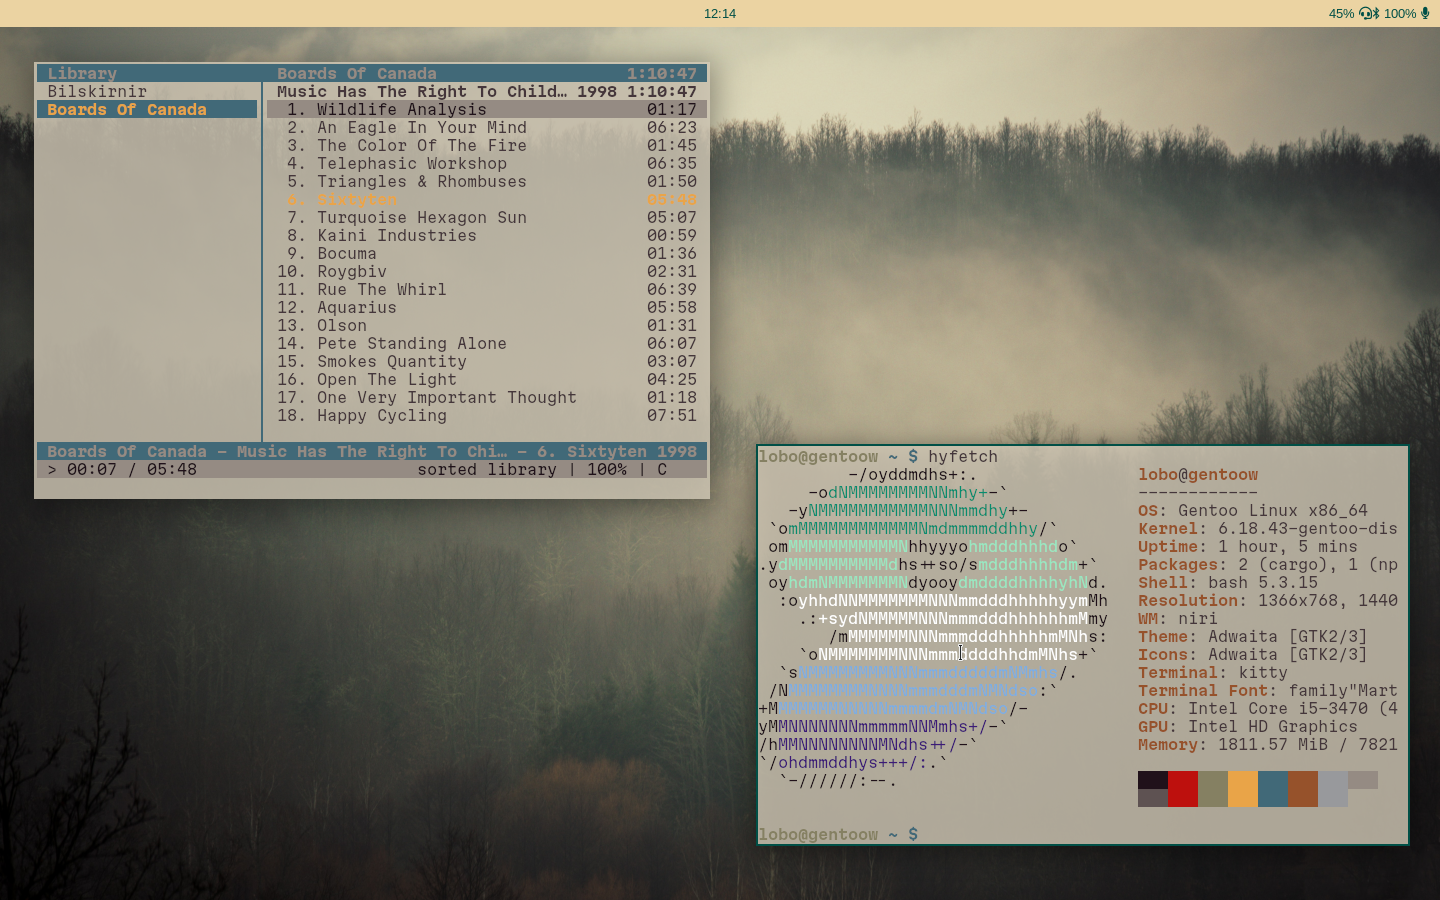The height and width of the screenshot is (900, 1440).
Task: Click the Boards Of Canada track pane header
Action: 487,73
